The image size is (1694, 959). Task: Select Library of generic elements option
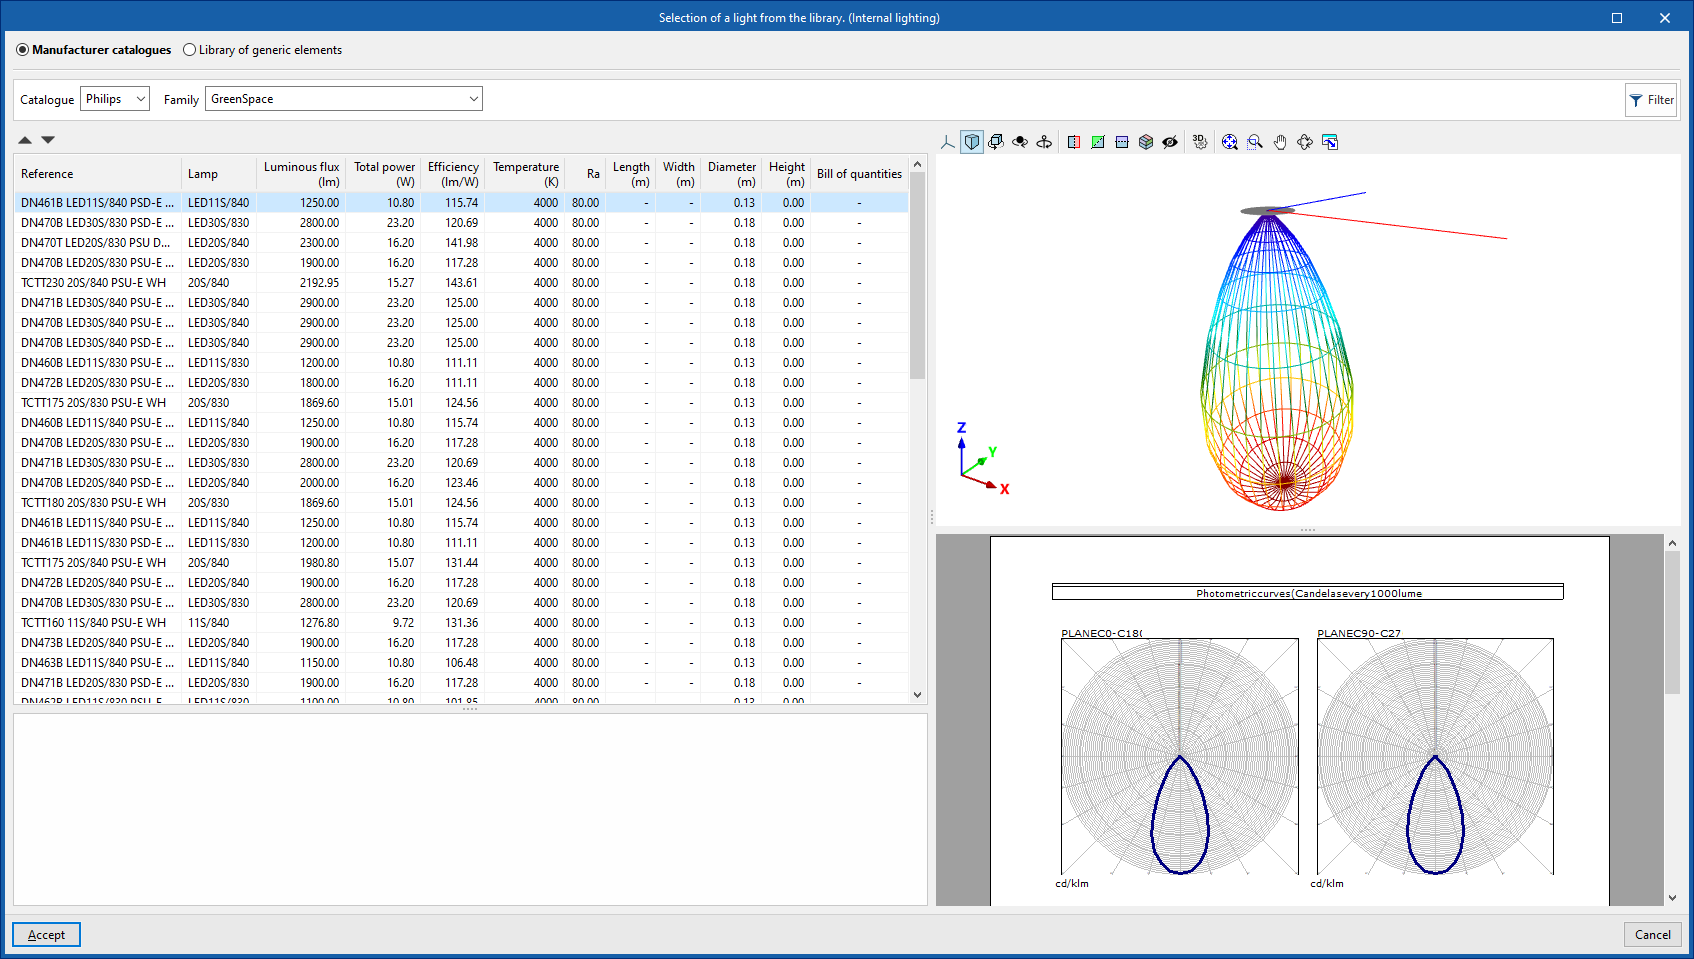[x=190, y=50]
